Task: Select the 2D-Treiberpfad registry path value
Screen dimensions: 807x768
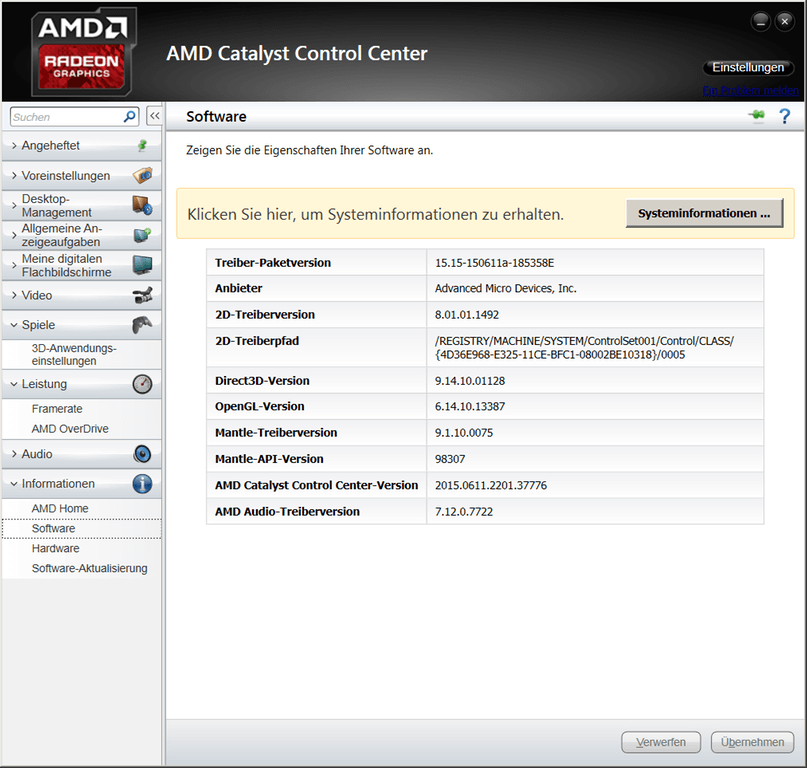Action: coord(584,347)
